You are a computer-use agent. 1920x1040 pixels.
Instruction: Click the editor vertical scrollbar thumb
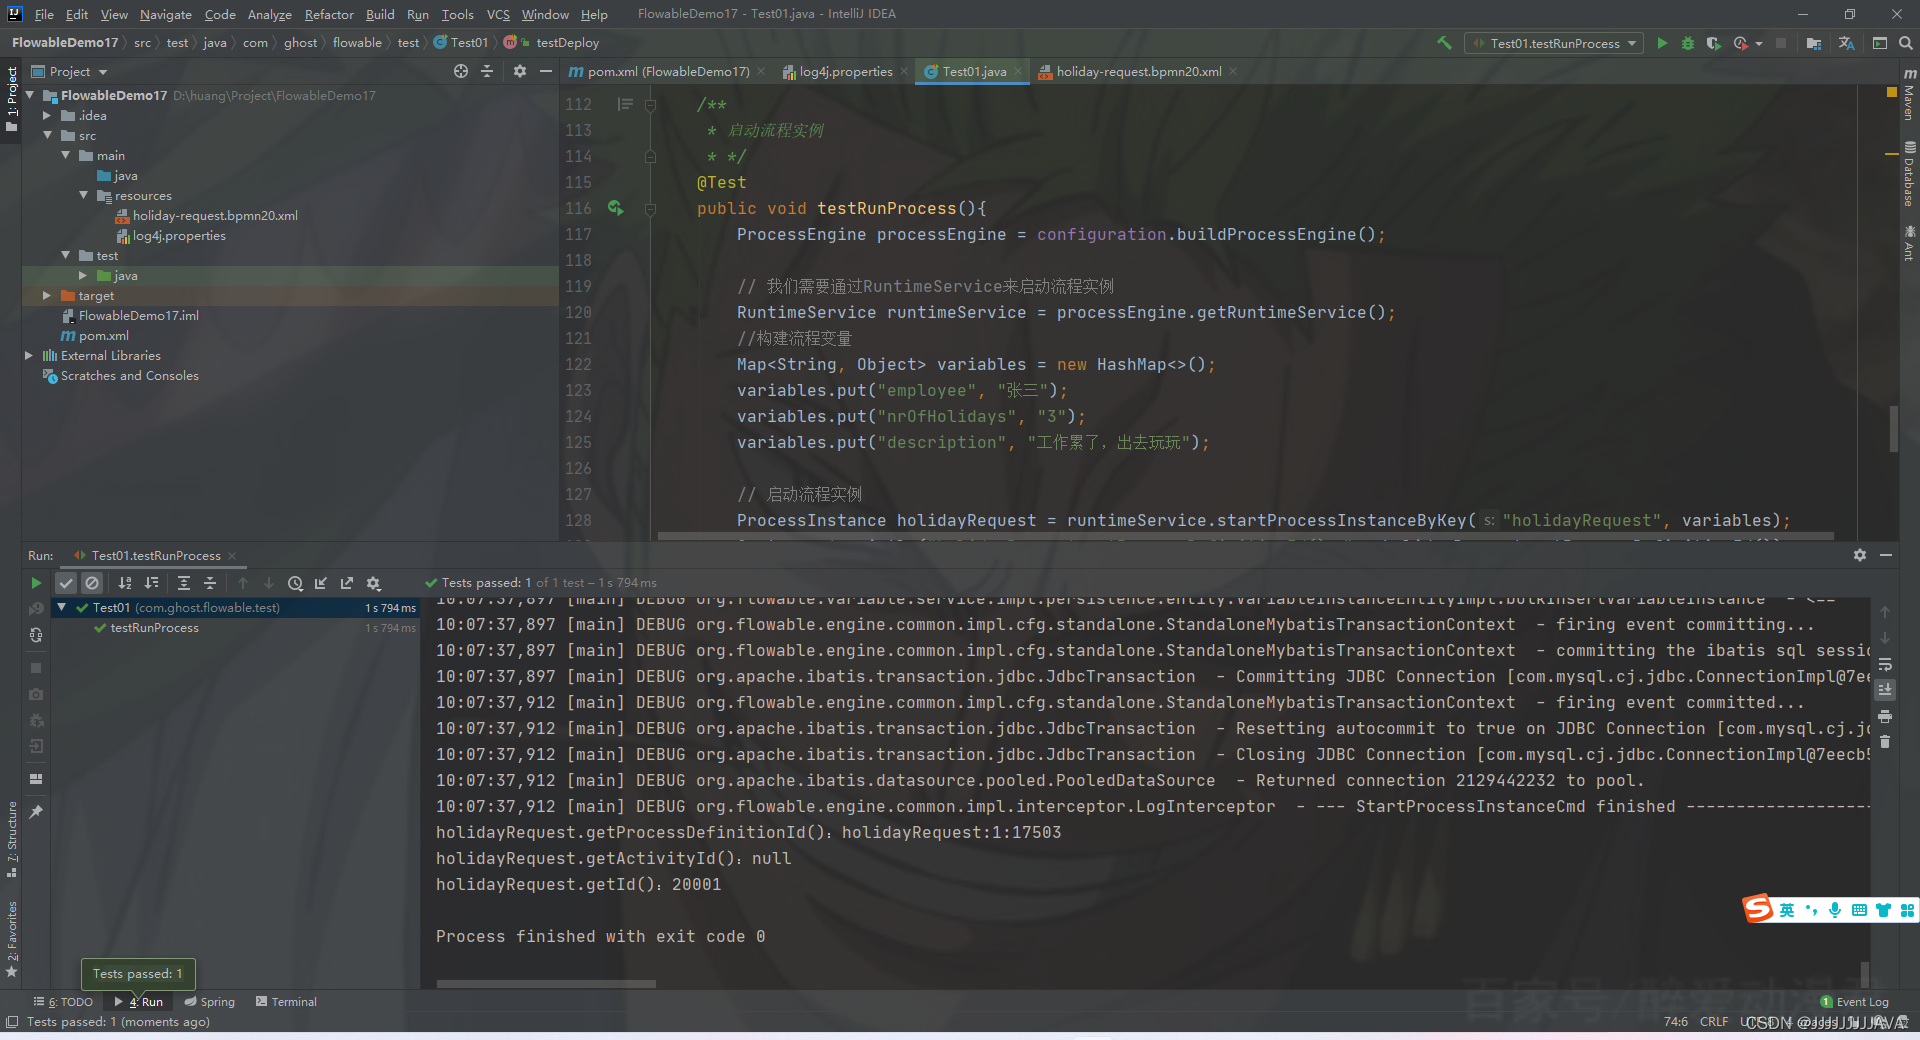(x=1893, y=429)
